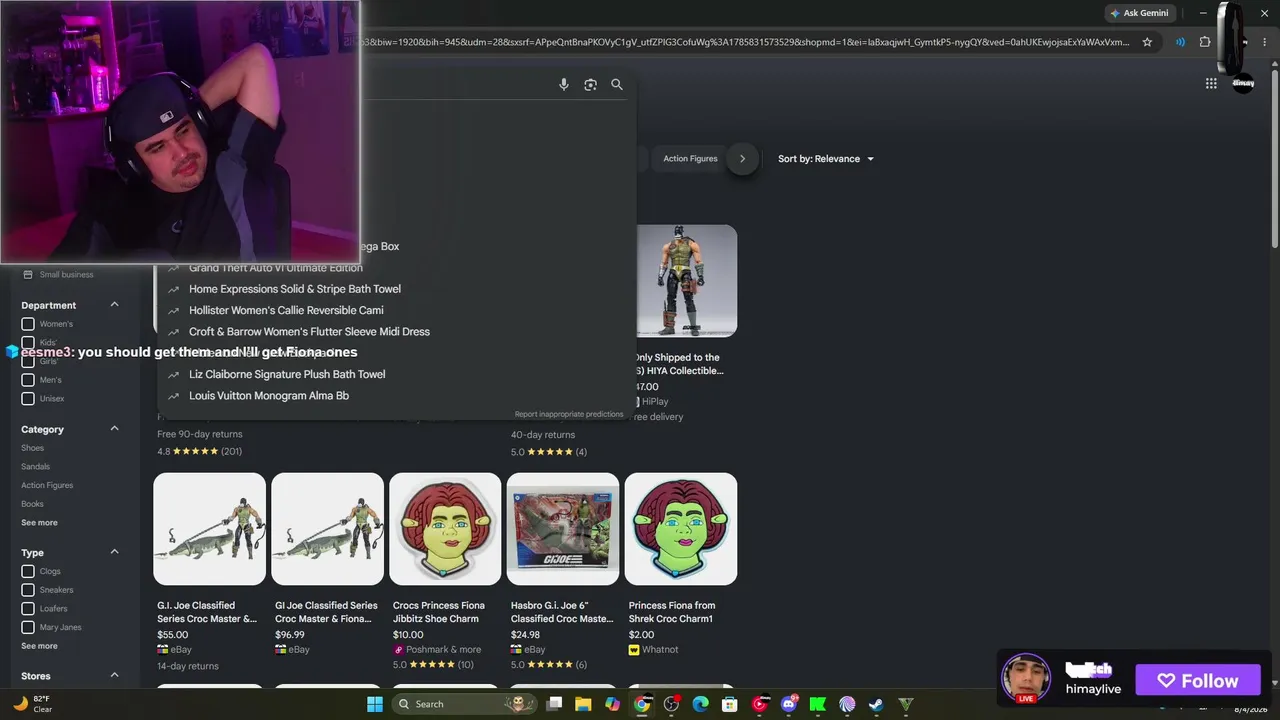
Task: Collapse the Type filter section
Action: click(x=114, y=552)
